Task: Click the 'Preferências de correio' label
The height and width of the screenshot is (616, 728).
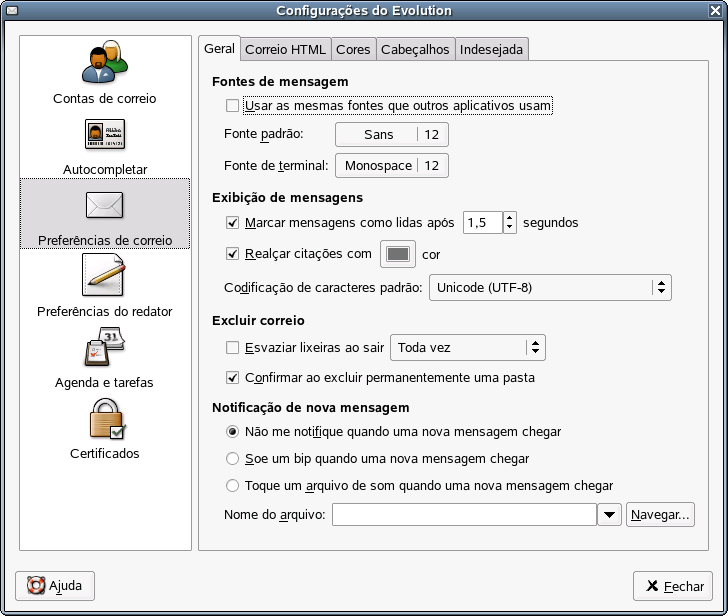Action: click(x=105, y=240)
